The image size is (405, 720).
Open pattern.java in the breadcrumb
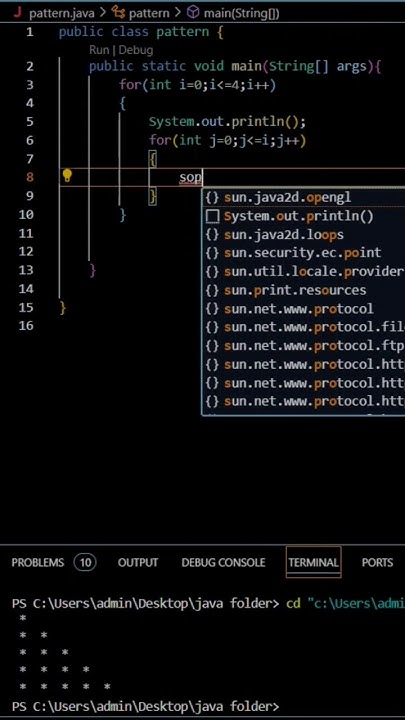[x=62, y=13]
